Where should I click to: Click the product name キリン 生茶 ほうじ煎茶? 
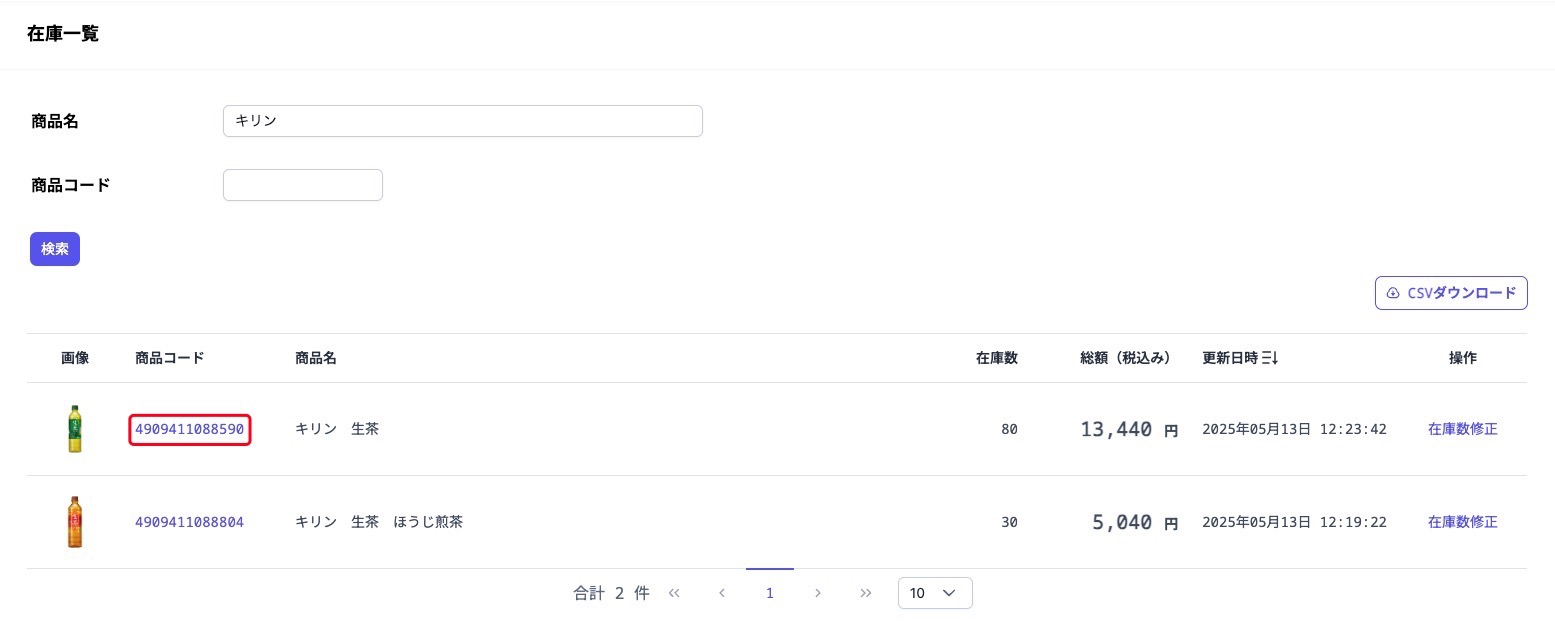(379, 522)
